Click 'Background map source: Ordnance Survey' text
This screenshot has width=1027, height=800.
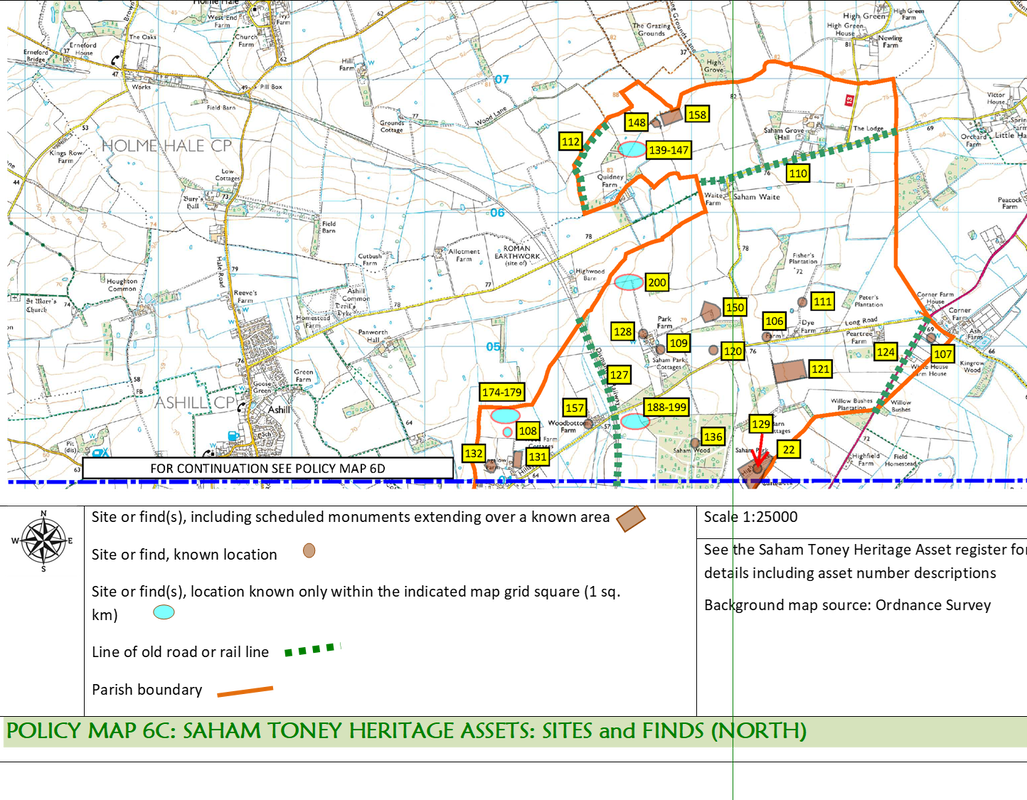(848, 605)
